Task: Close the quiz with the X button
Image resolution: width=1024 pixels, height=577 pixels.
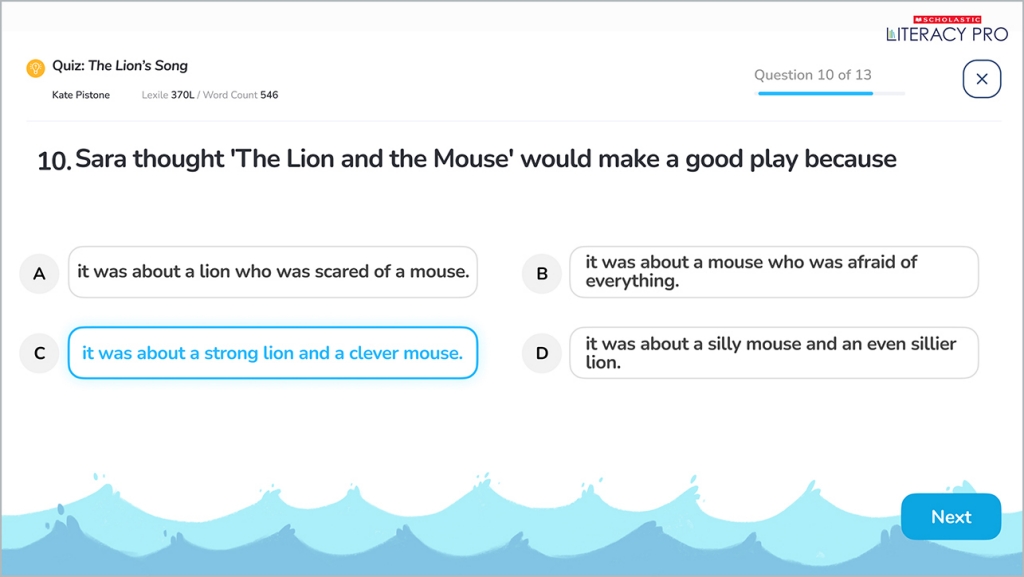Action: click(981, 79)
